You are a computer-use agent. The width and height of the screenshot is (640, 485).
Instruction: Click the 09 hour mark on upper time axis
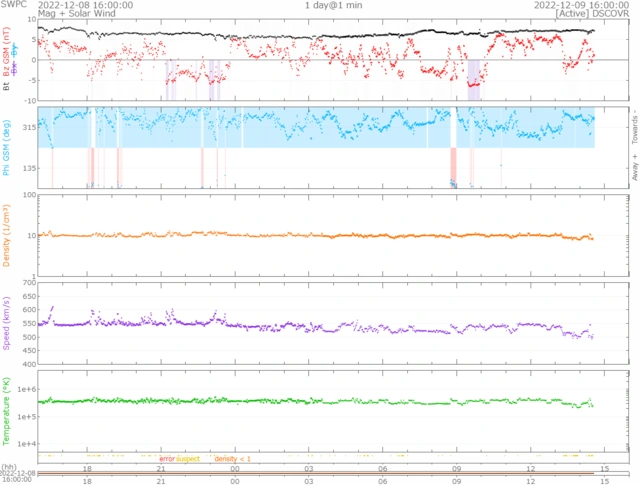pos(456,468)
